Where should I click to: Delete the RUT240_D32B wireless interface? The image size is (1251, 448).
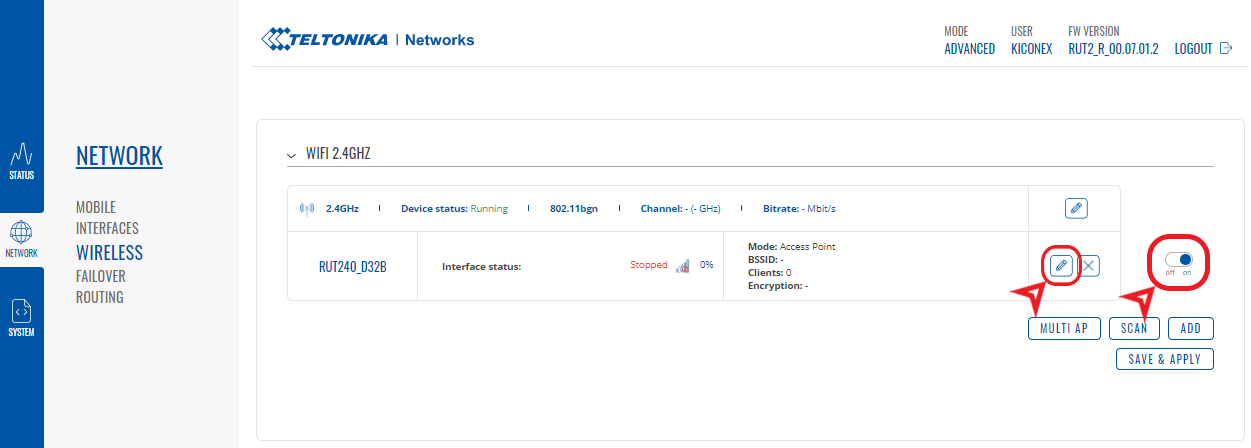point(1089,265)
